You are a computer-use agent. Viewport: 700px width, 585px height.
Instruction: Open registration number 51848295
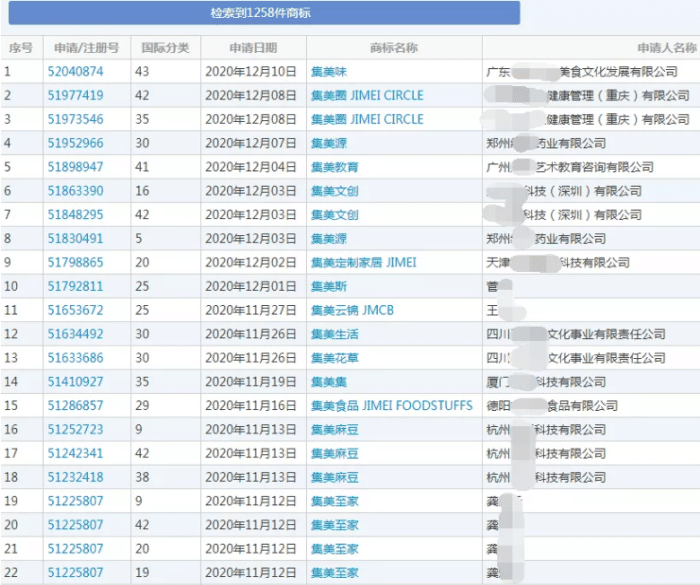(x=75, y=214)
